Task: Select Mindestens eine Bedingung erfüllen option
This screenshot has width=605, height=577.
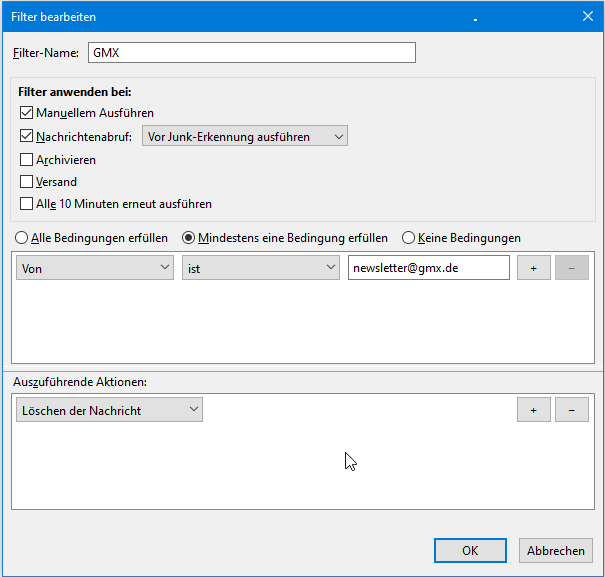Action: (x=188, y=238)
